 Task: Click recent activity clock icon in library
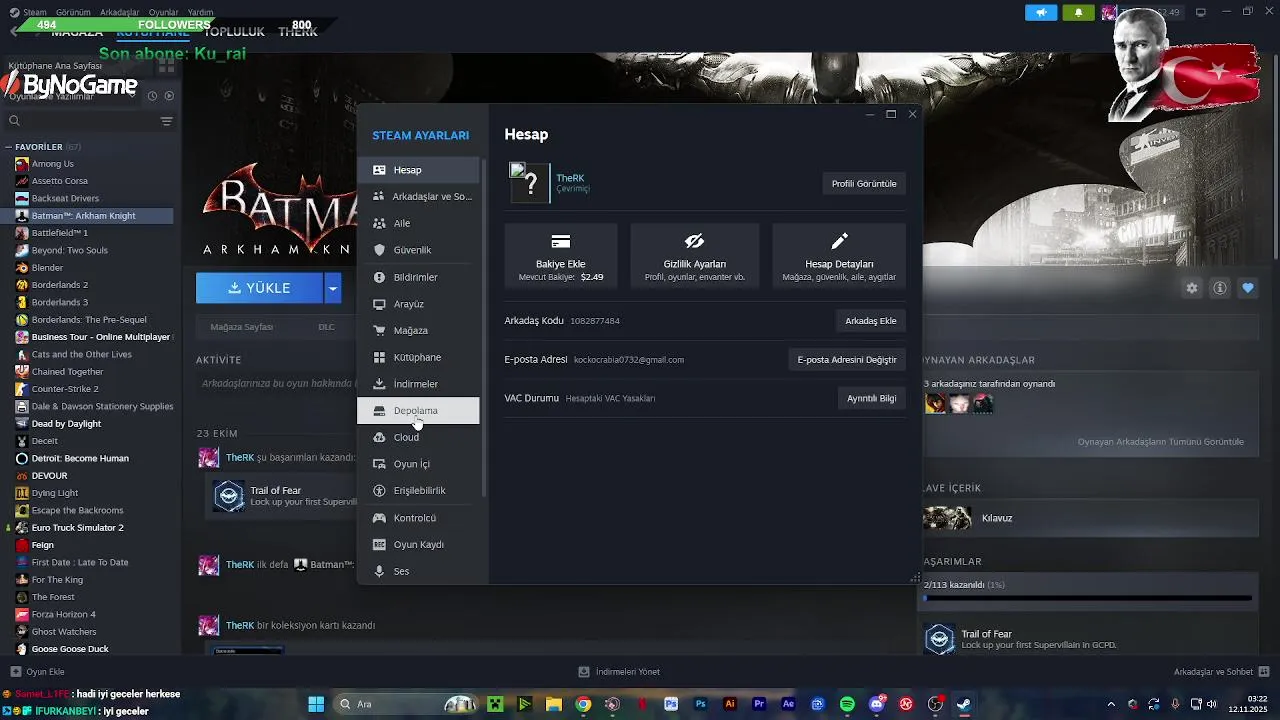152,96
